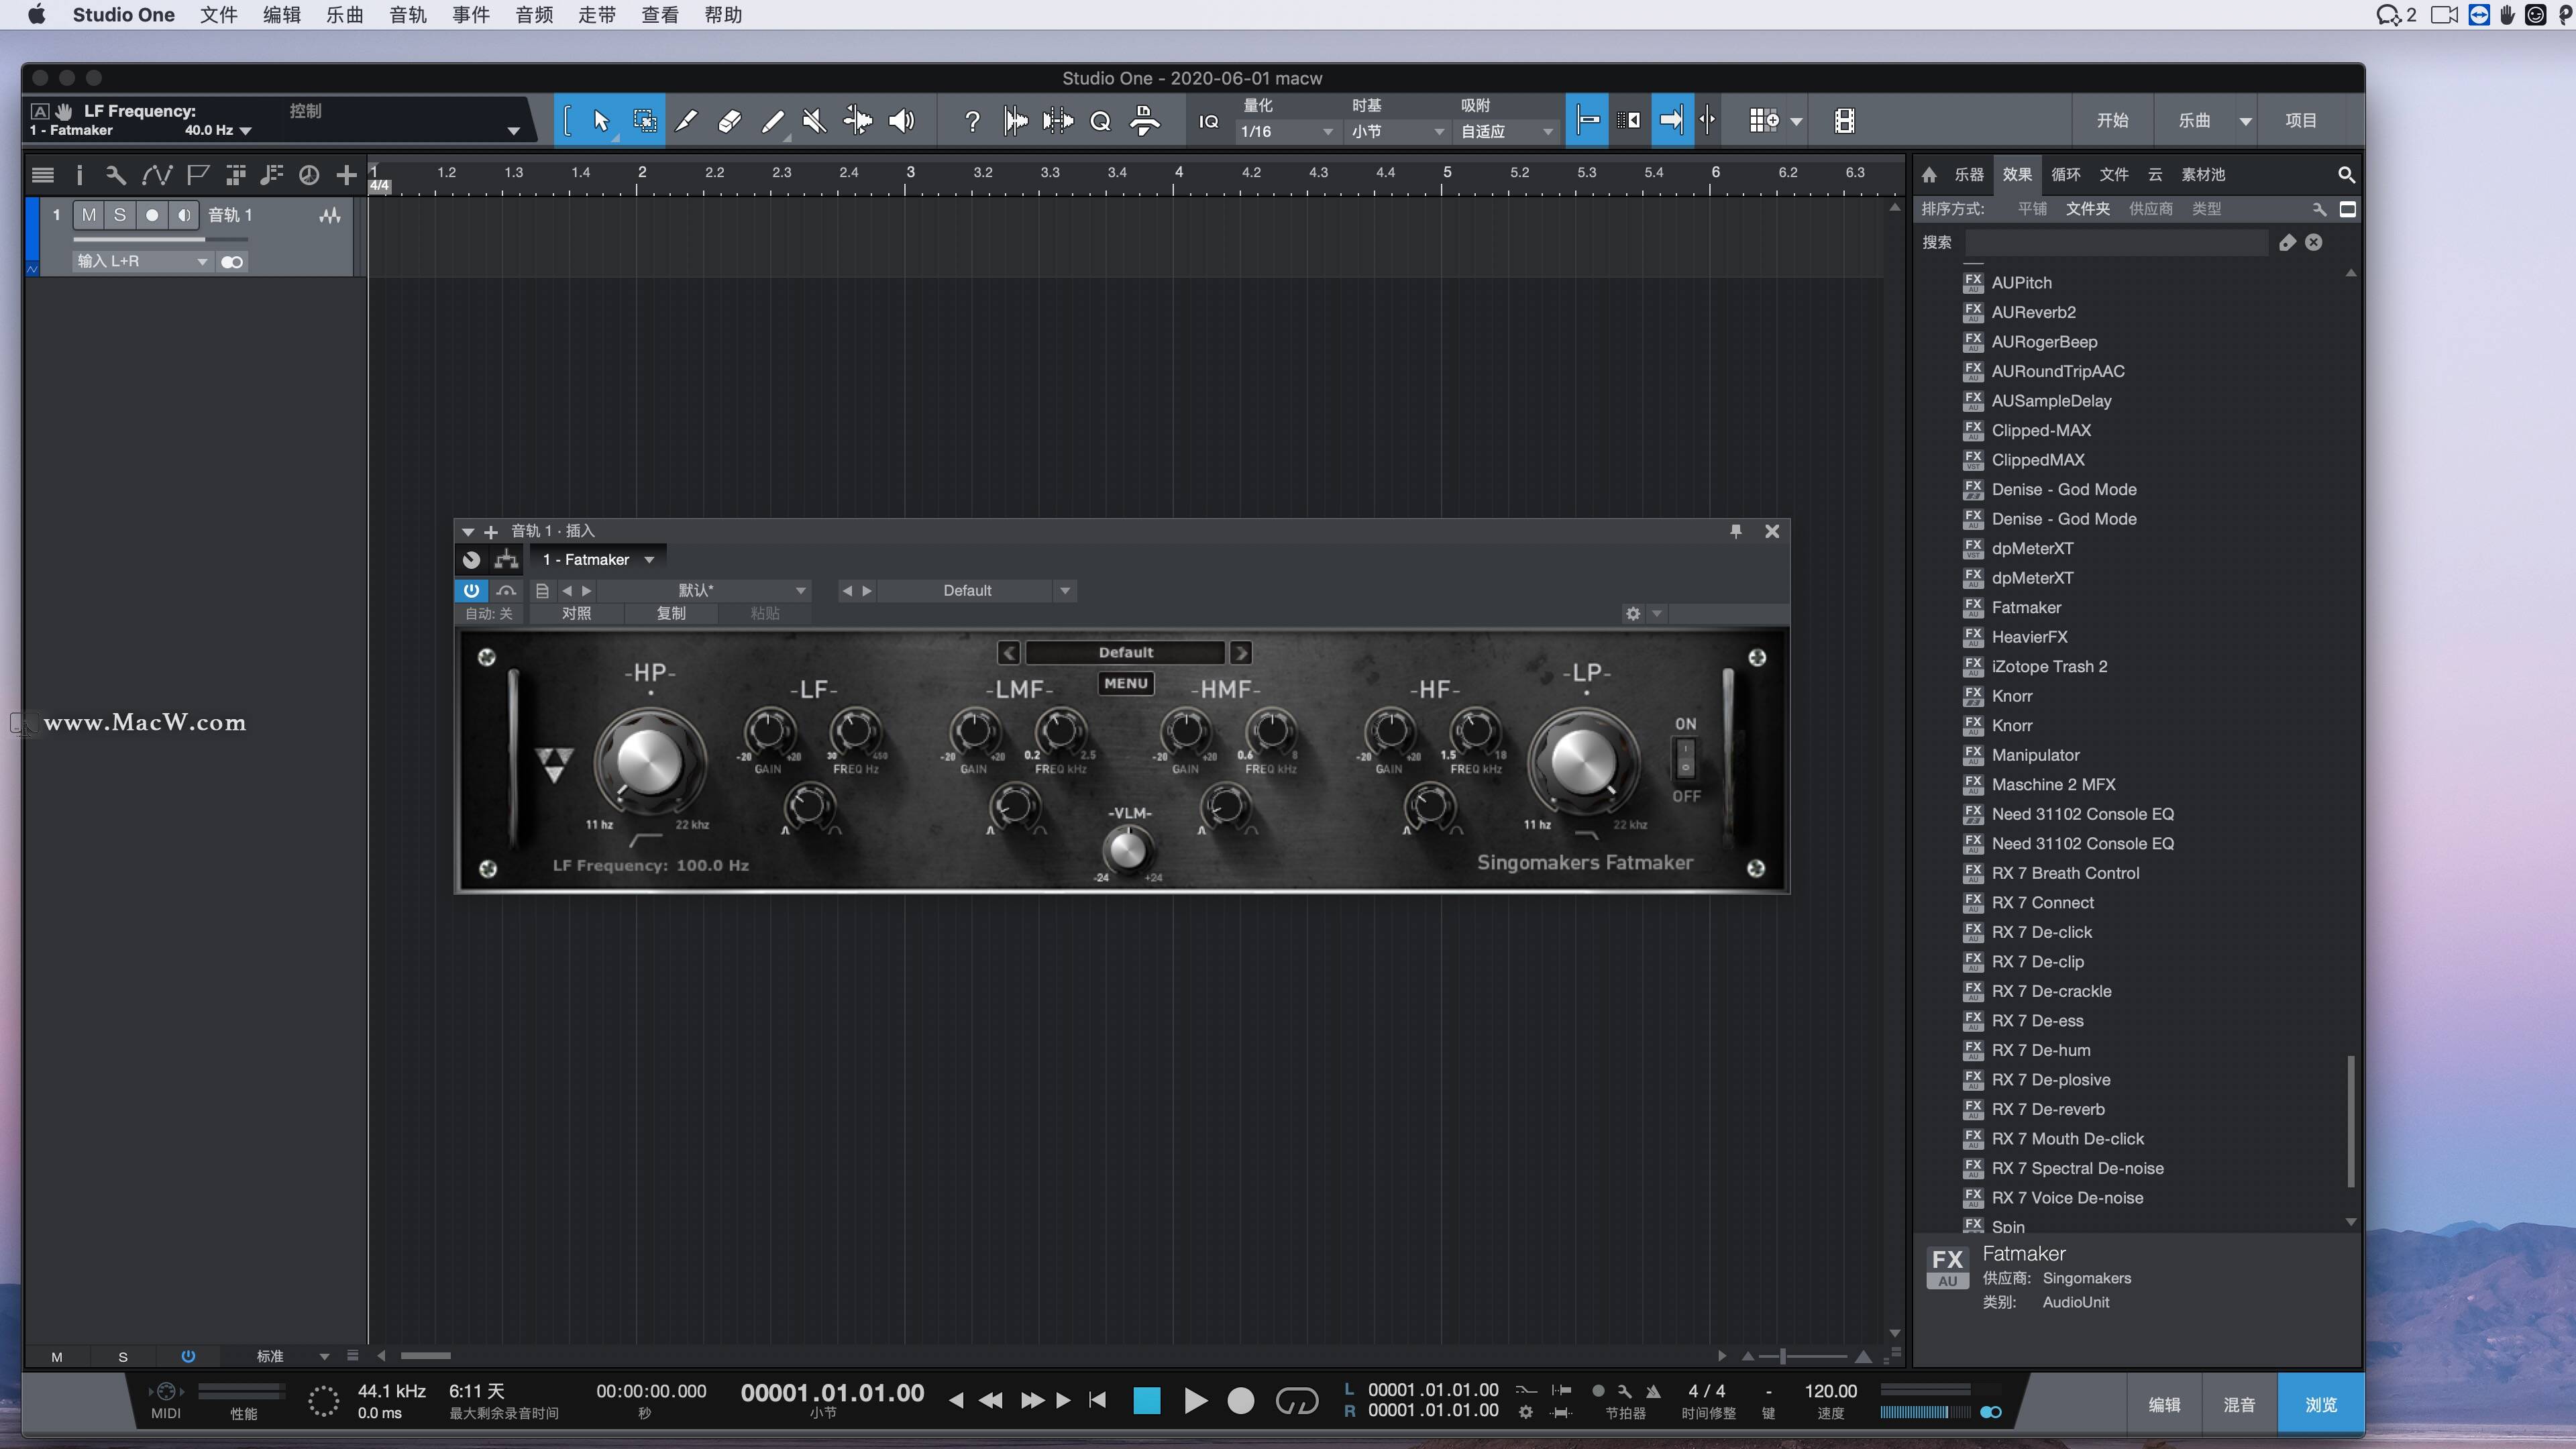Click routing icon in plugin header

pos(507,559)
